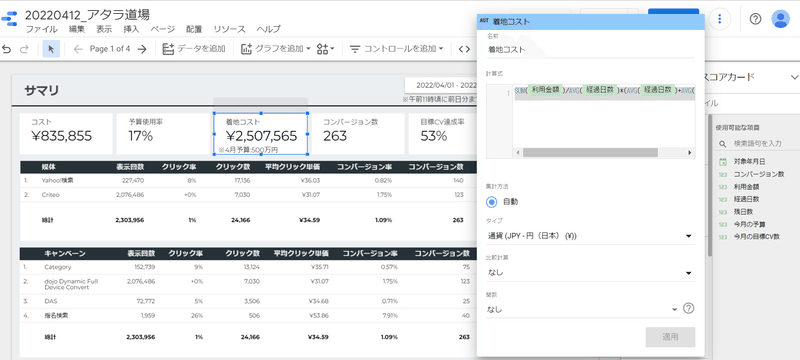Open the リソース menu
This screenshot has height=360, width=800.
coord(229,29)
